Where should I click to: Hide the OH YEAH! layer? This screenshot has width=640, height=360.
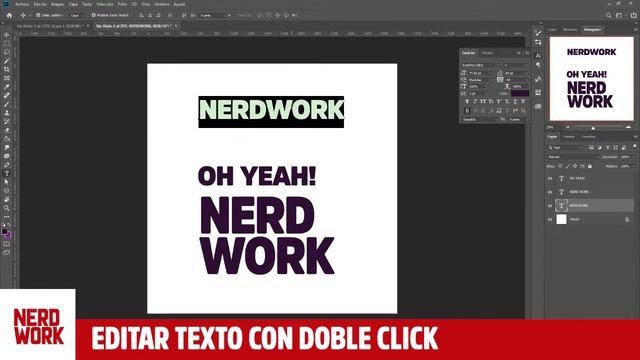click(550, 178)
